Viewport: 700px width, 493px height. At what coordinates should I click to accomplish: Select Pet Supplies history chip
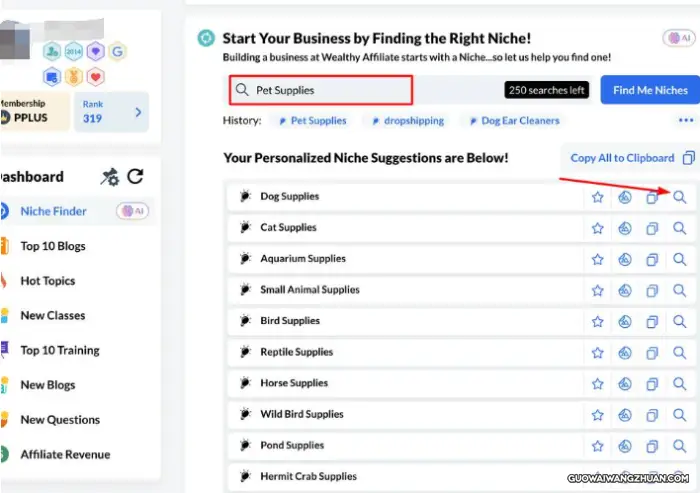point(313,121)
